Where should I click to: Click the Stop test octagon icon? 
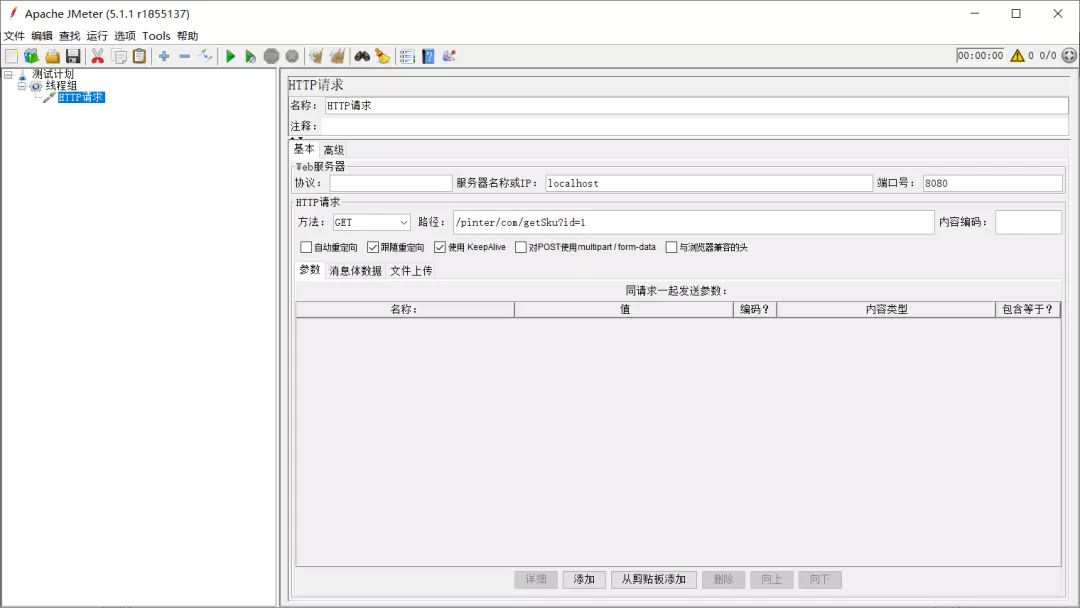271,56
